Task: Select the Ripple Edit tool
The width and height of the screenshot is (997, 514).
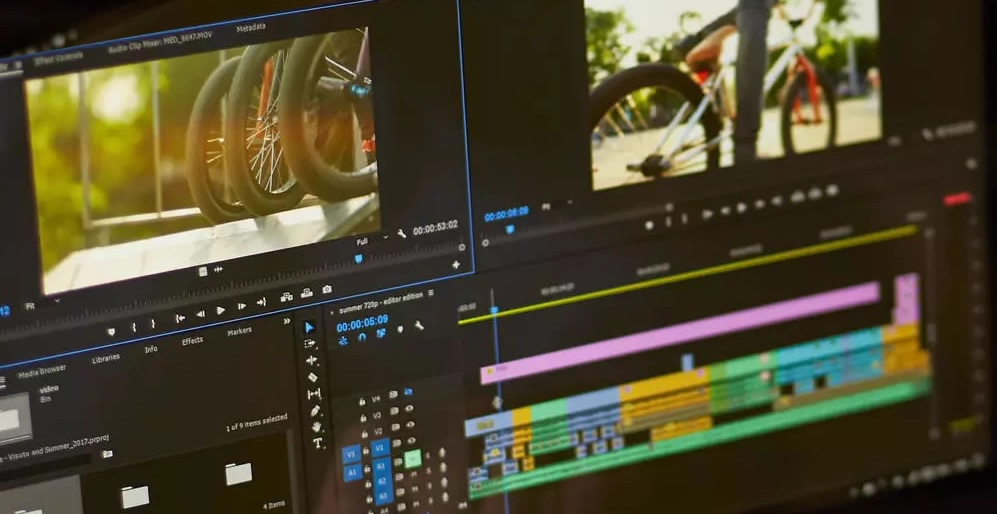Action: point(312,360)
